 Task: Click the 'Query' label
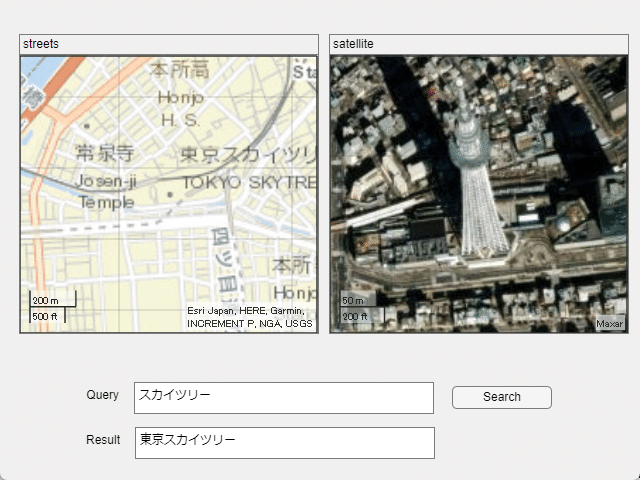click(x=102, y=395)
